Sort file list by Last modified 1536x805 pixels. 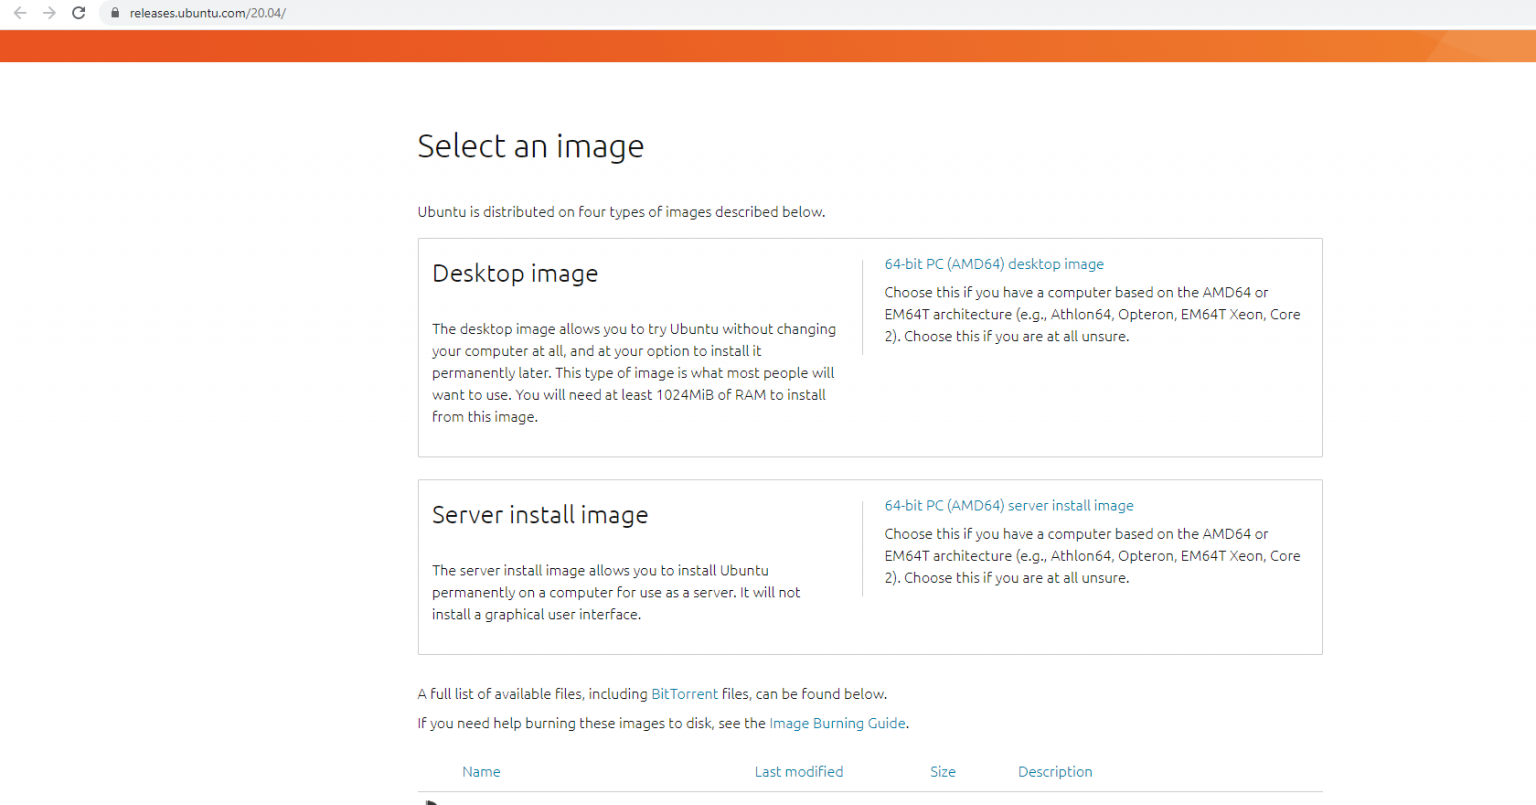798,772
